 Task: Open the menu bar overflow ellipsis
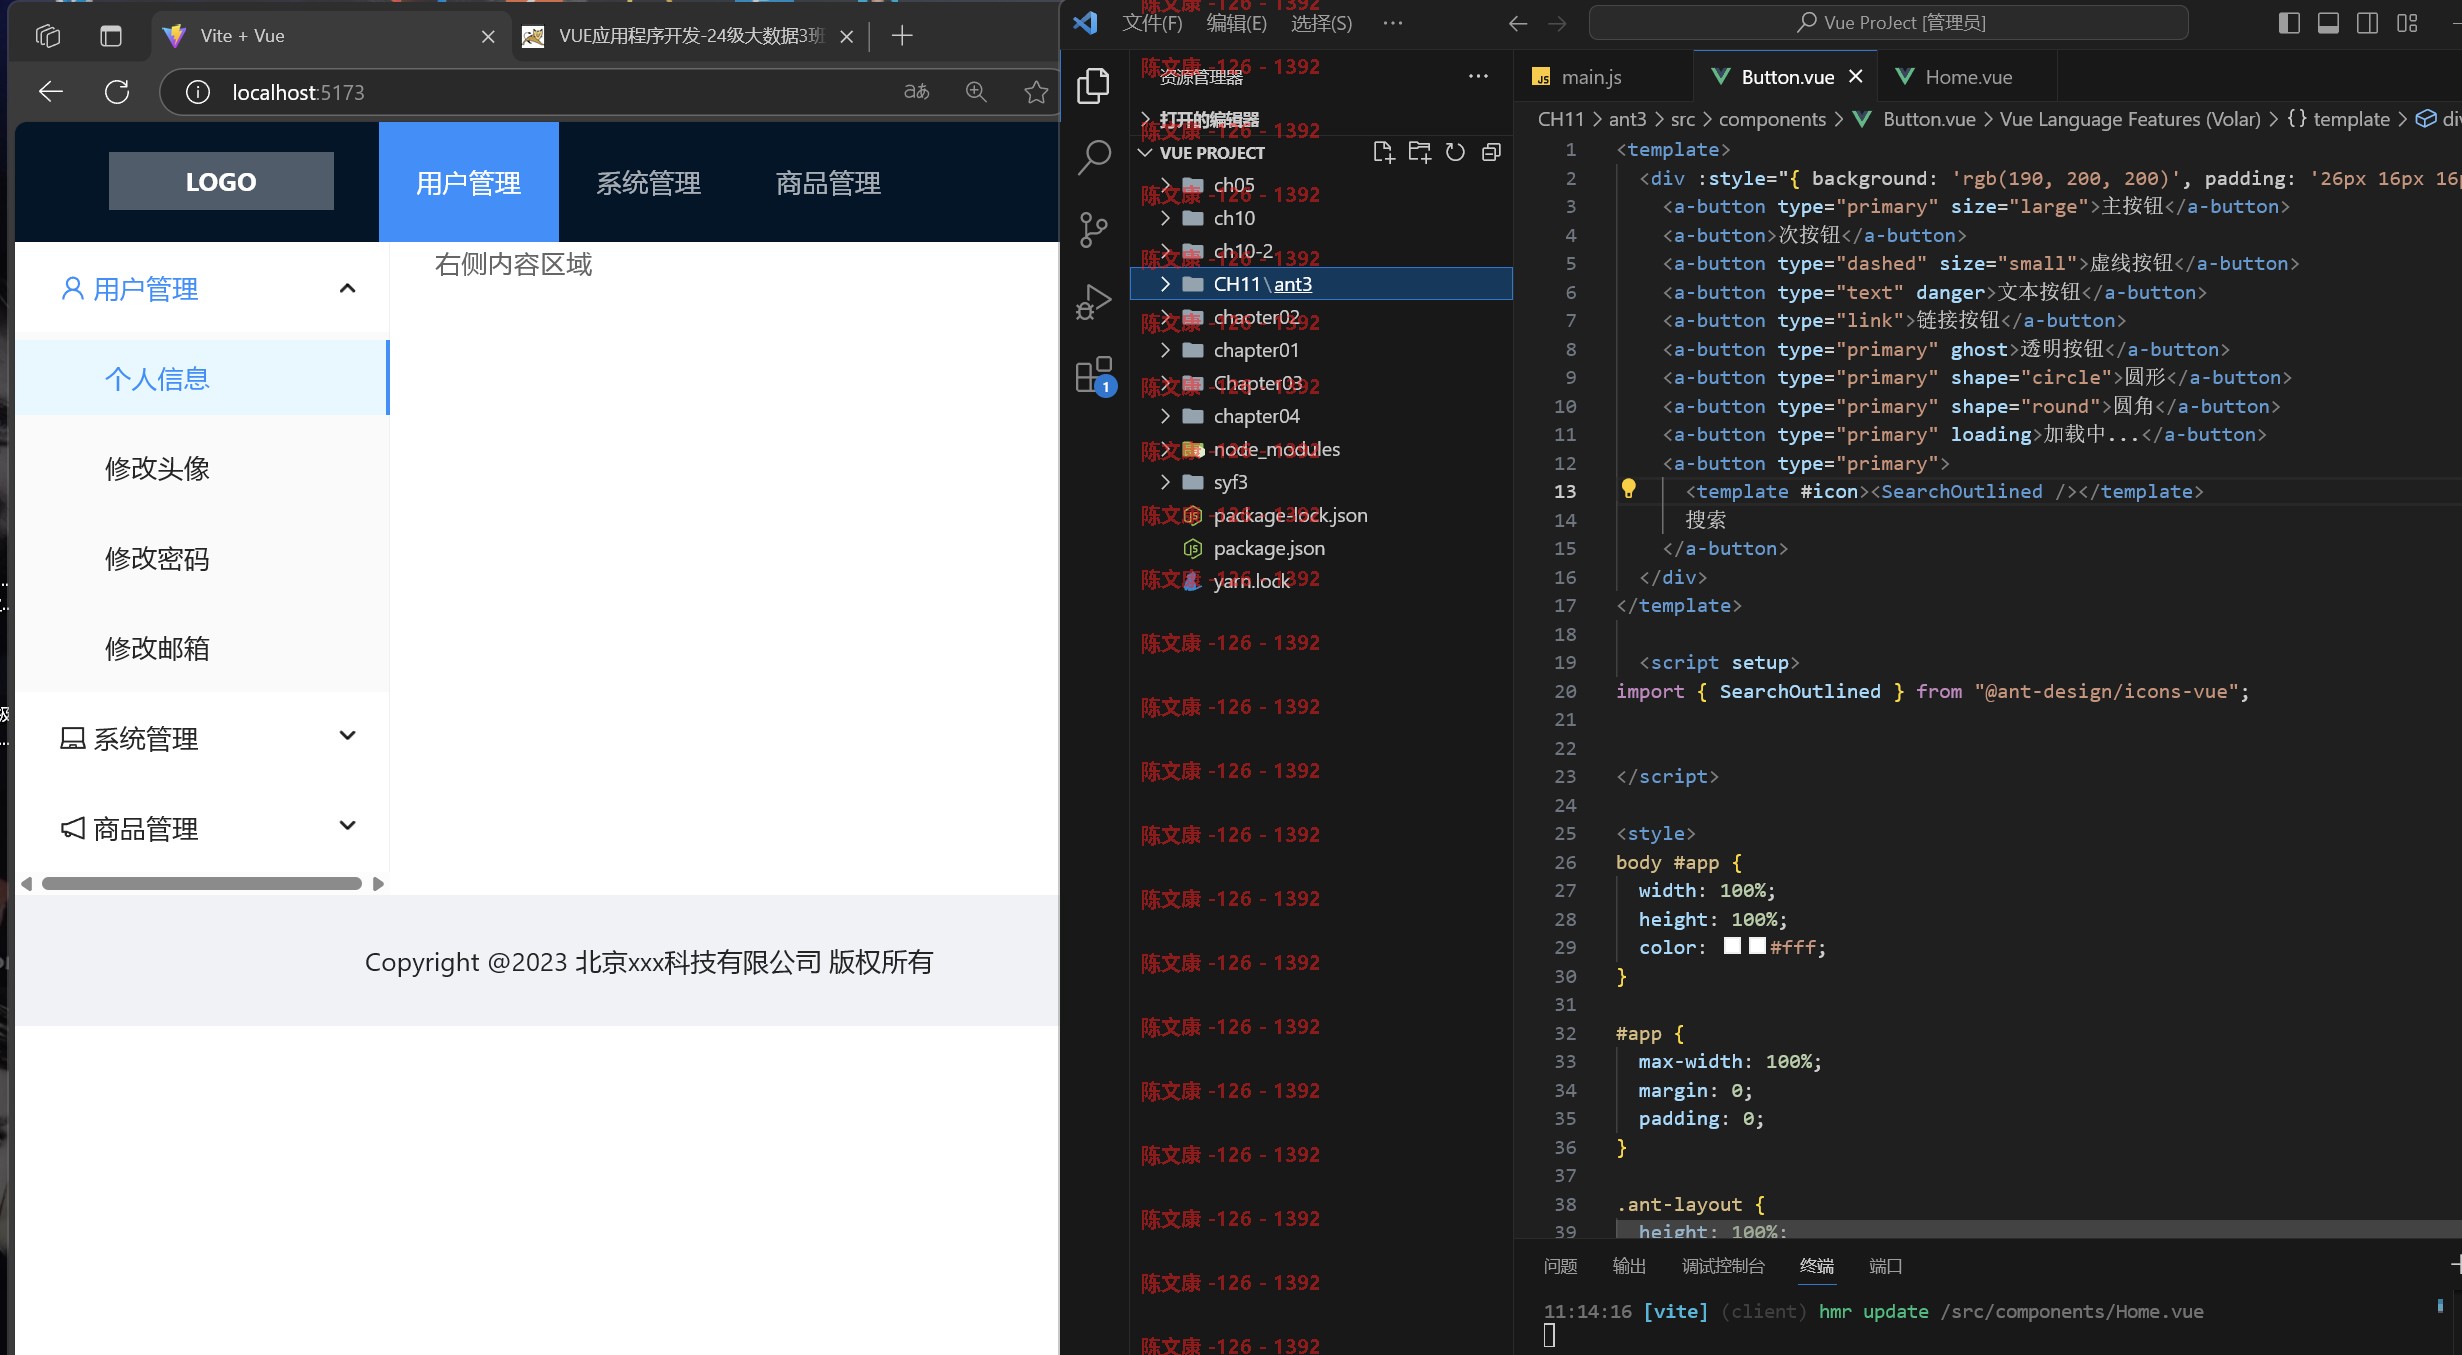[x=1392, y=23]
